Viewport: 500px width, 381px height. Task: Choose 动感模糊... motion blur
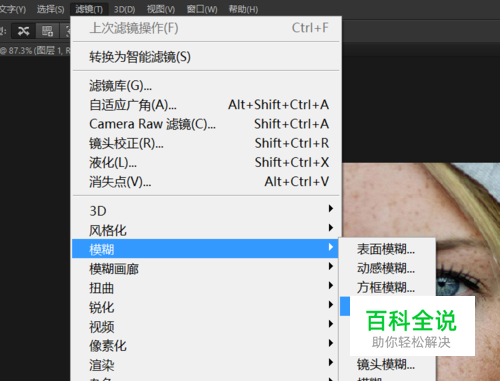tap(387, 268)
